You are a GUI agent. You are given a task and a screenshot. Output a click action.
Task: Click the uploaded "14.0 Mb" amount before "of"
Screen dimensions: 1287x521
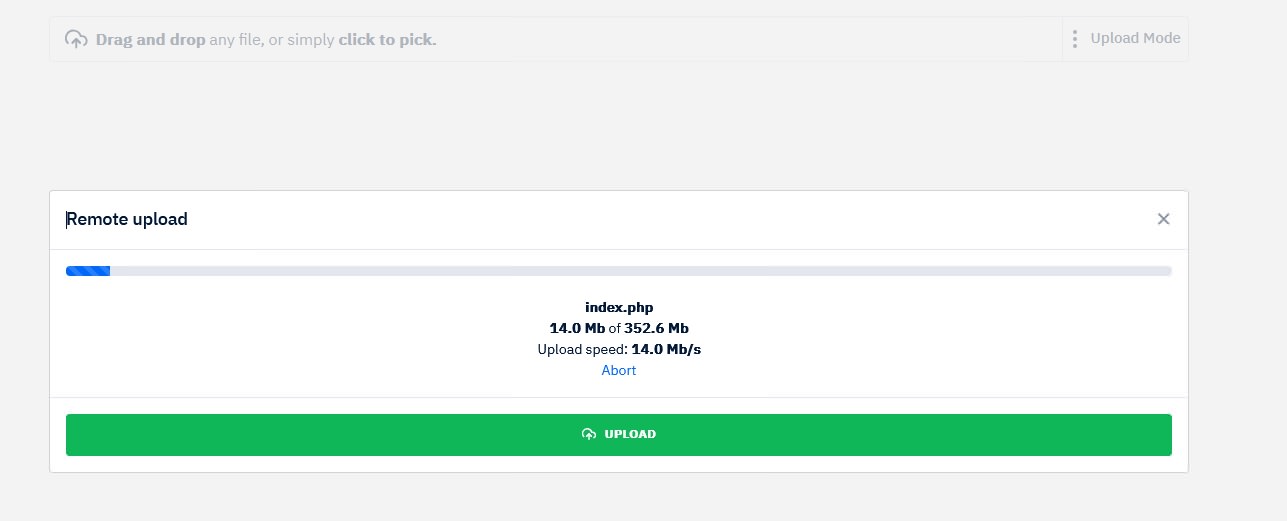point(577,328)
